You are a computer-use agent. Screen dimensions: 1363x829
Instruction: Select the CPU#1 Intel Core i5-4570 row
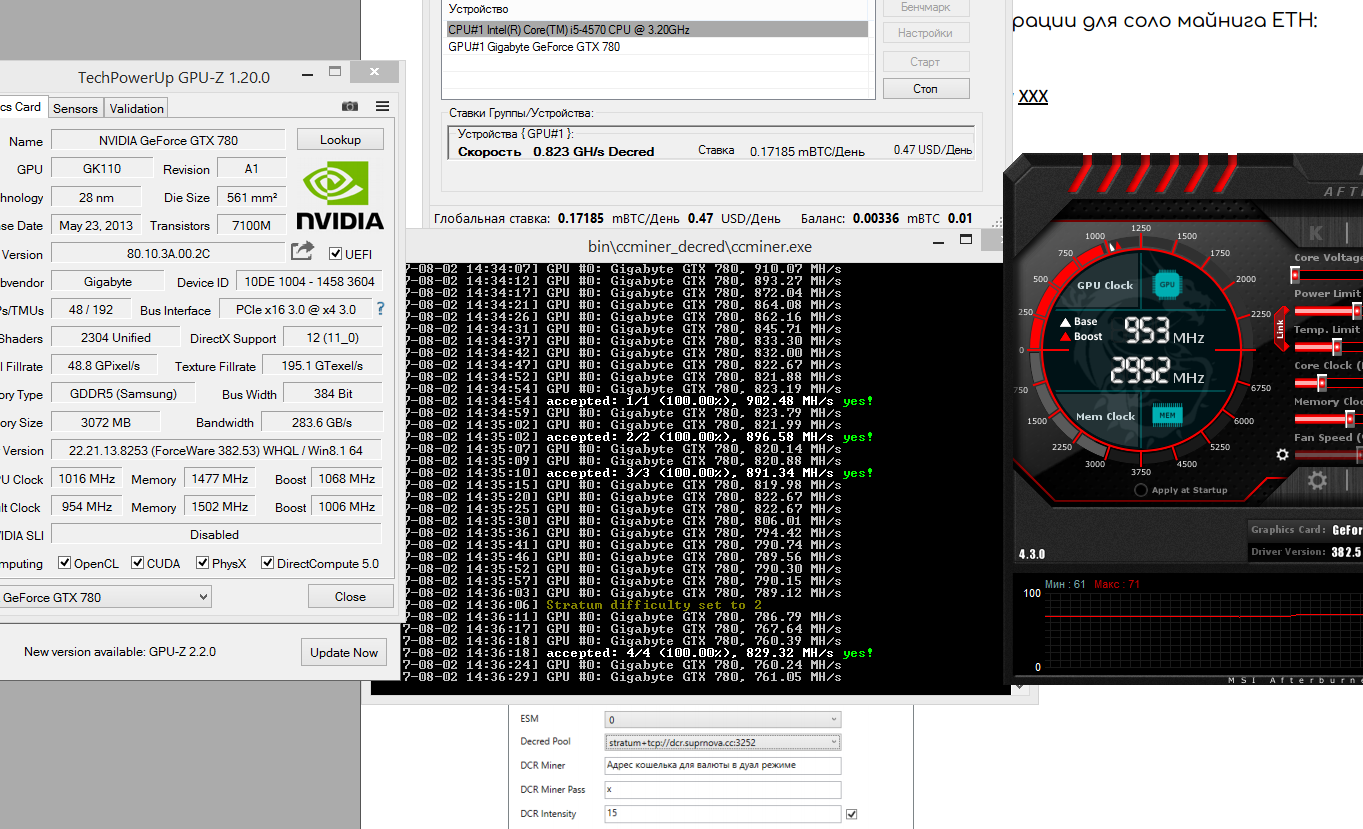(x=658, y=30)
